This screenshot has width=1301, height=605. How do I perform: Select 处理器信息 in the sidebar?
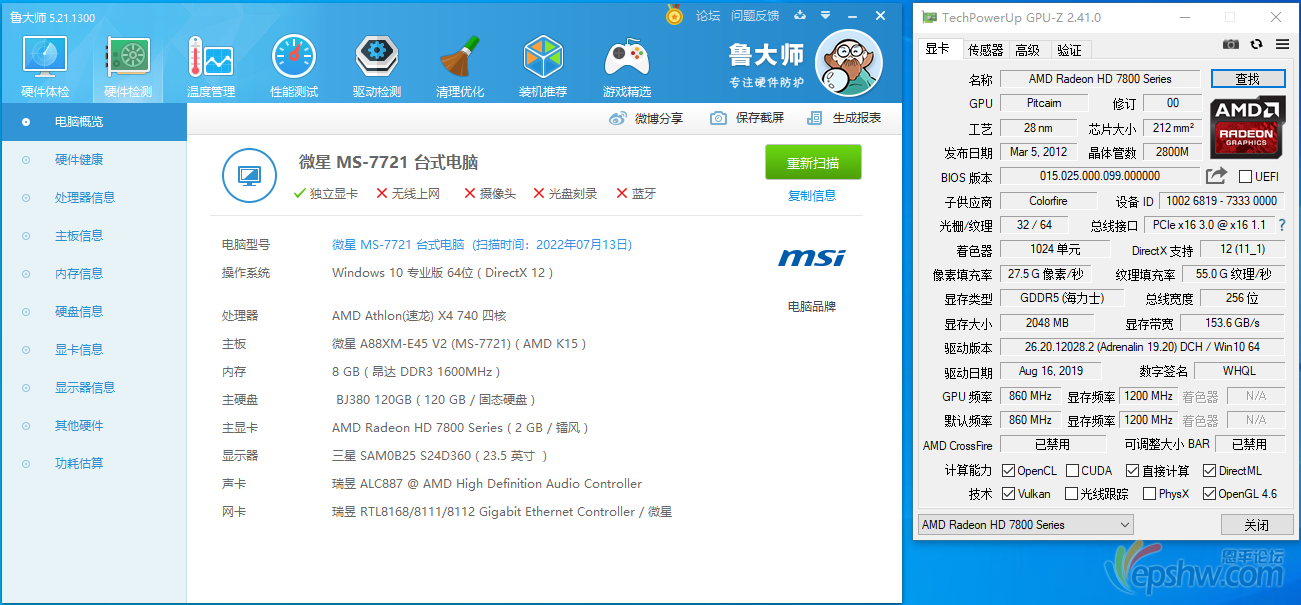(94, 198)
